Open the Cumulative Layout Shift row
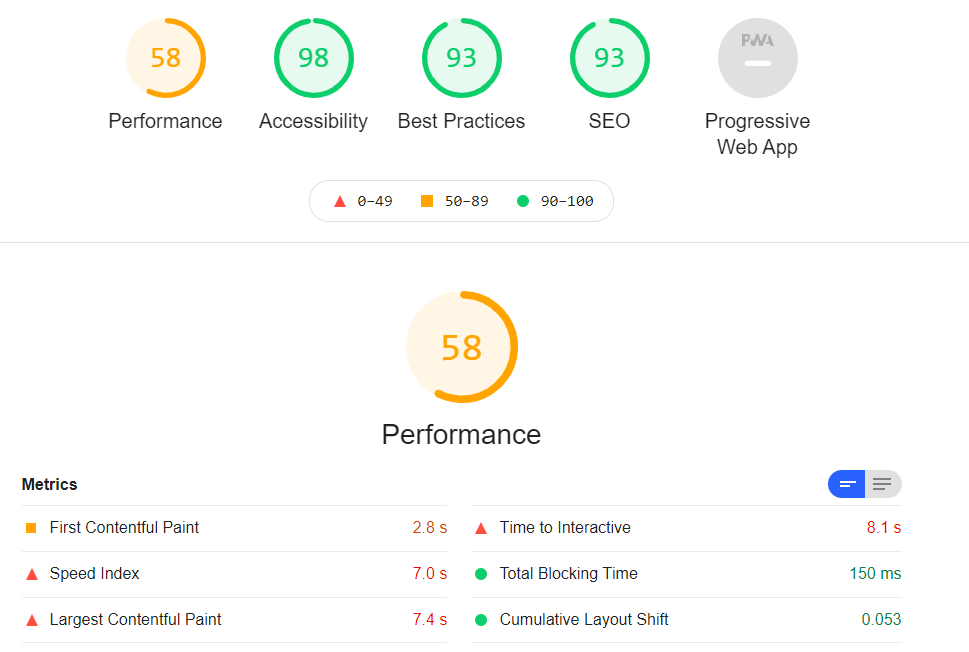969x652 pixels. 686,620
